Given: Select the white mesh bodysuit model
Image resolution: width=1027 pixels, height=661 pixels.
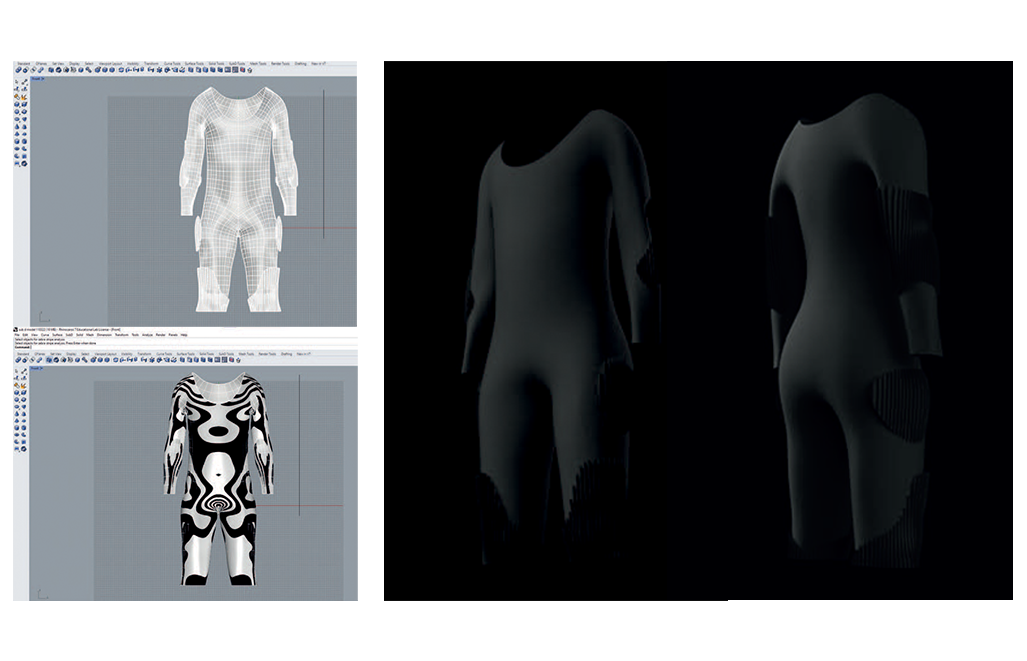Looking at the screenshot, I should click(238, 197).
